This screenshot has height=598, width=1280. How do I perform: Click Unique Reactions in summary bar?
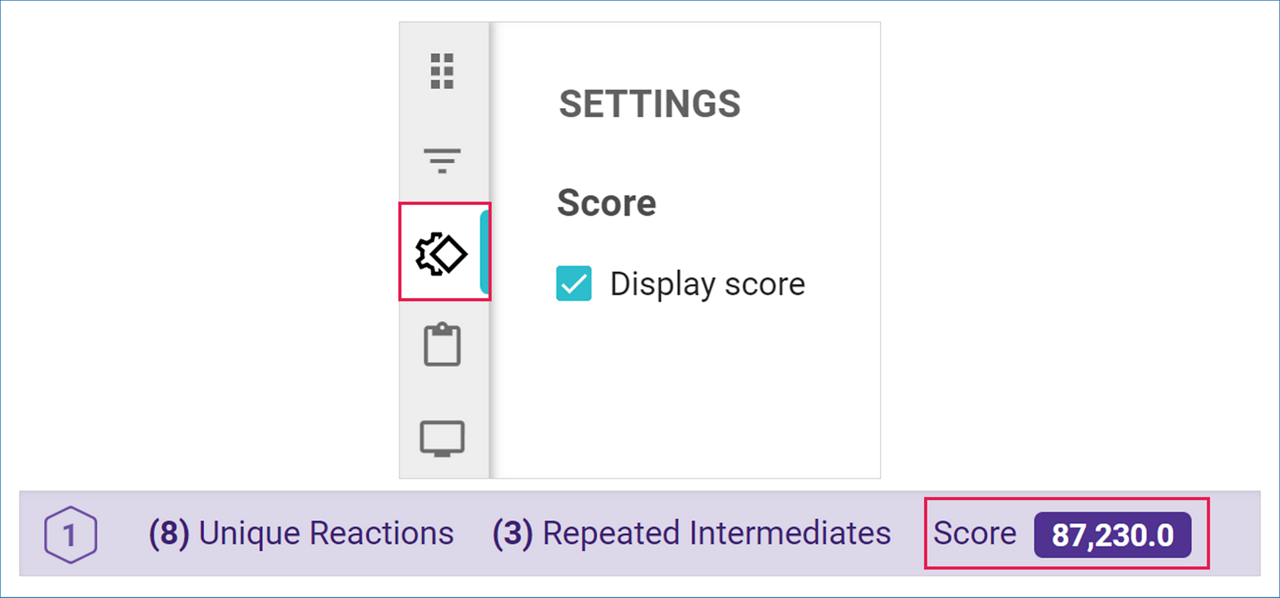pos(326,534)
